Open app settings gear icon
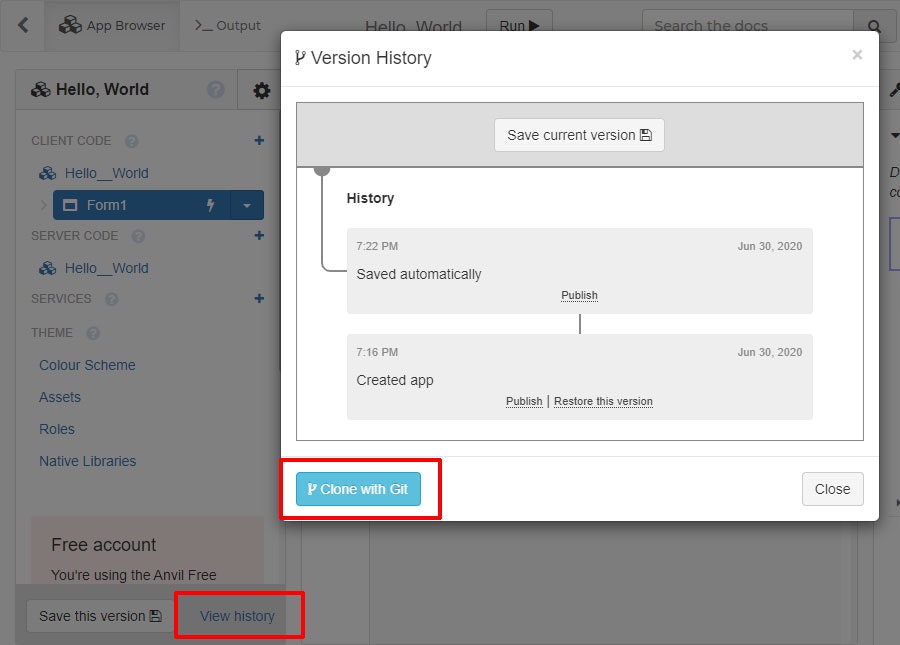 click(x=261, y=90)
